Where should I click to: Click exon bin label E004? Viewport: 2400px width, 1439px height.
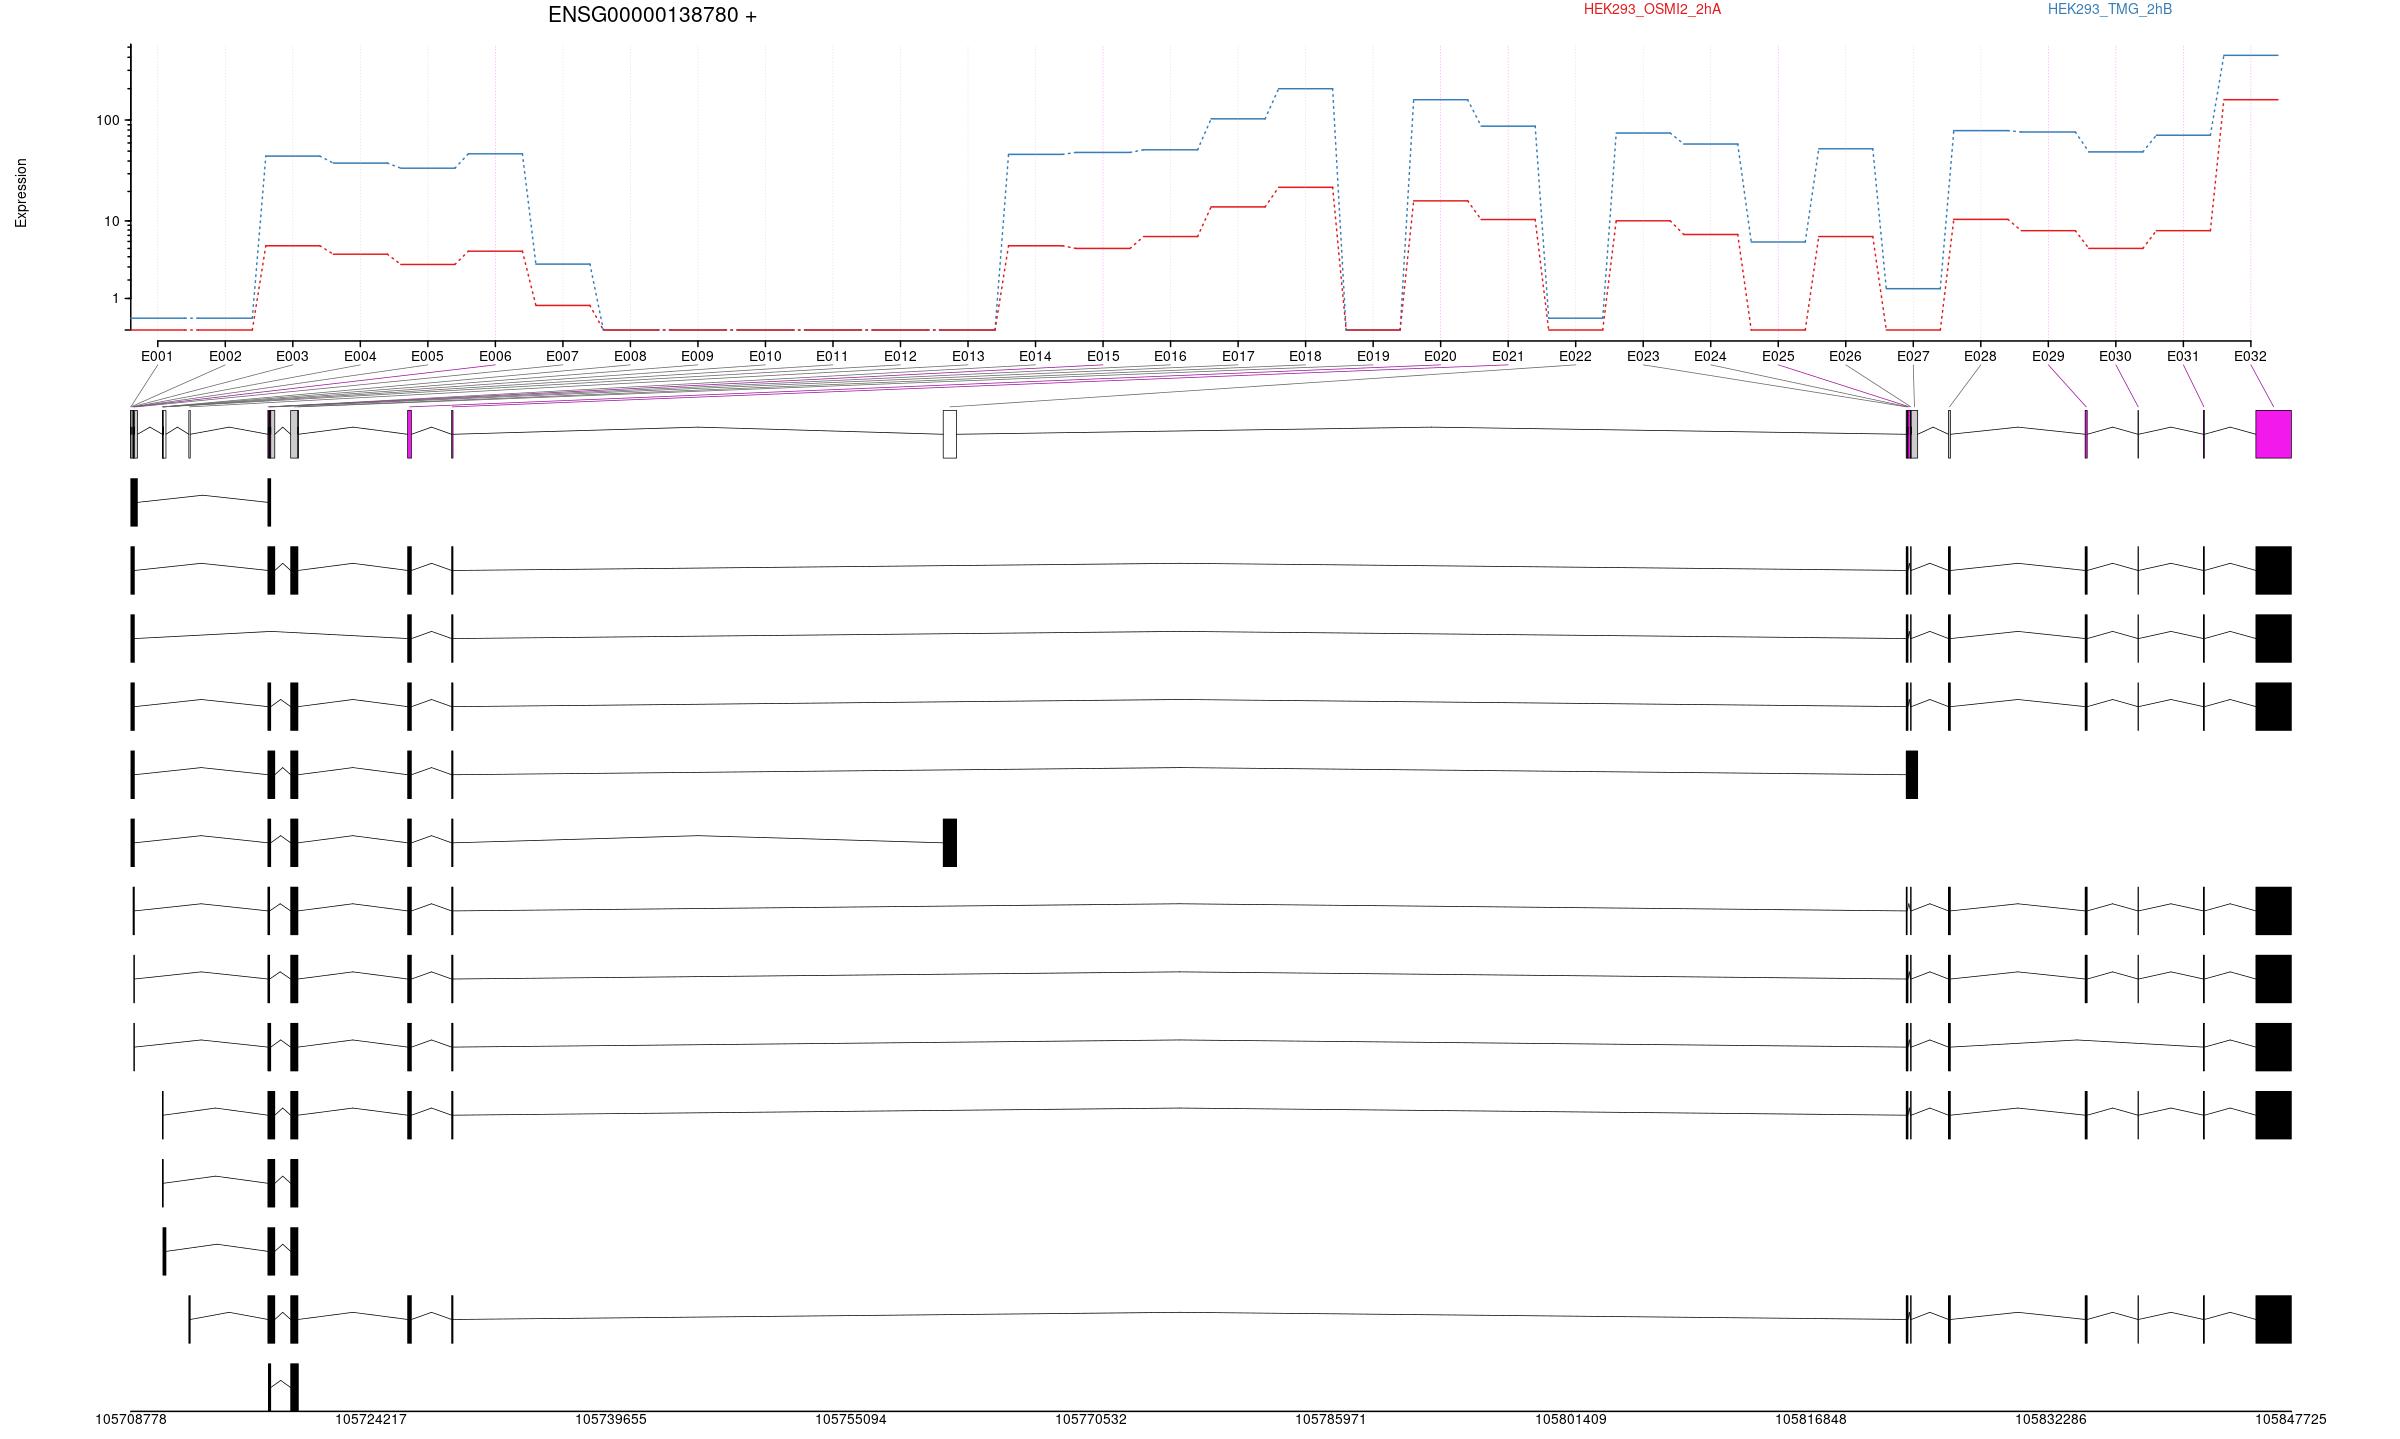[360, 356]
